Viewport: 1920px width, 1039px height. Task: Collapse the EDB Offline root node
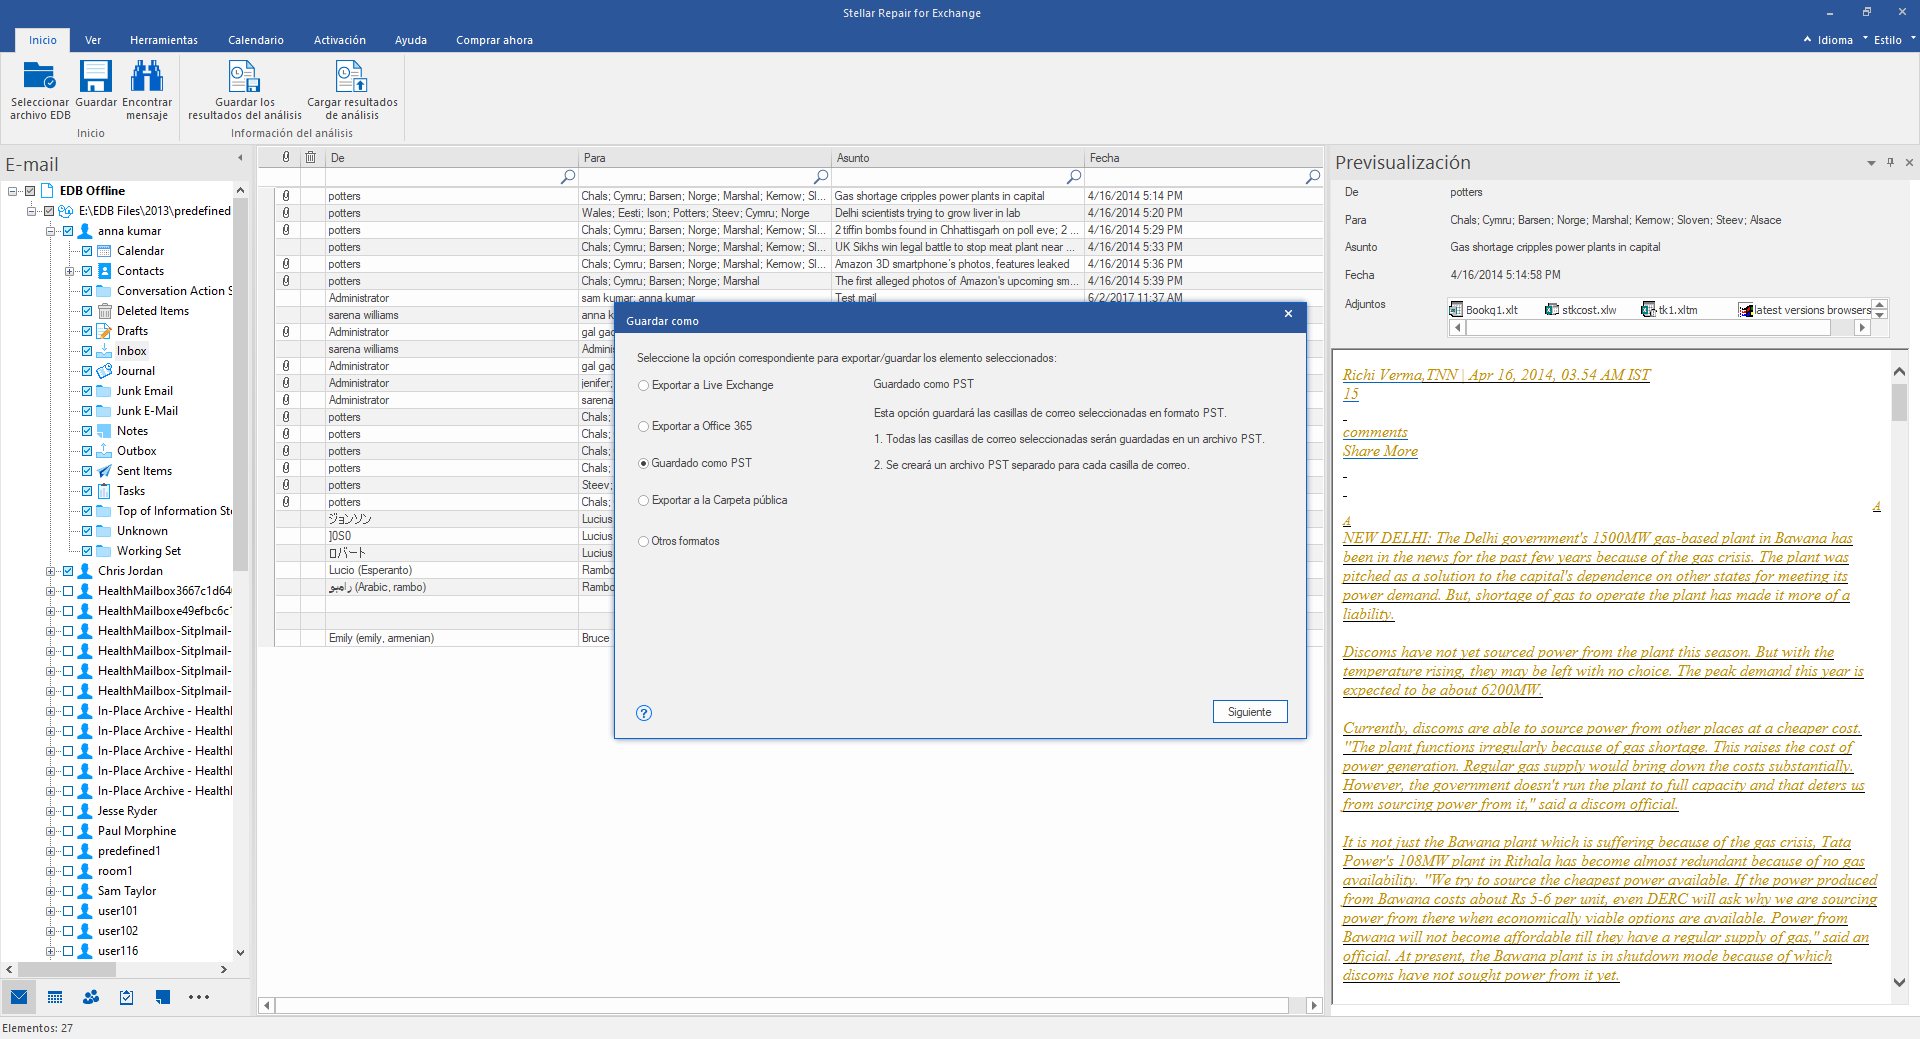point(12,191)
